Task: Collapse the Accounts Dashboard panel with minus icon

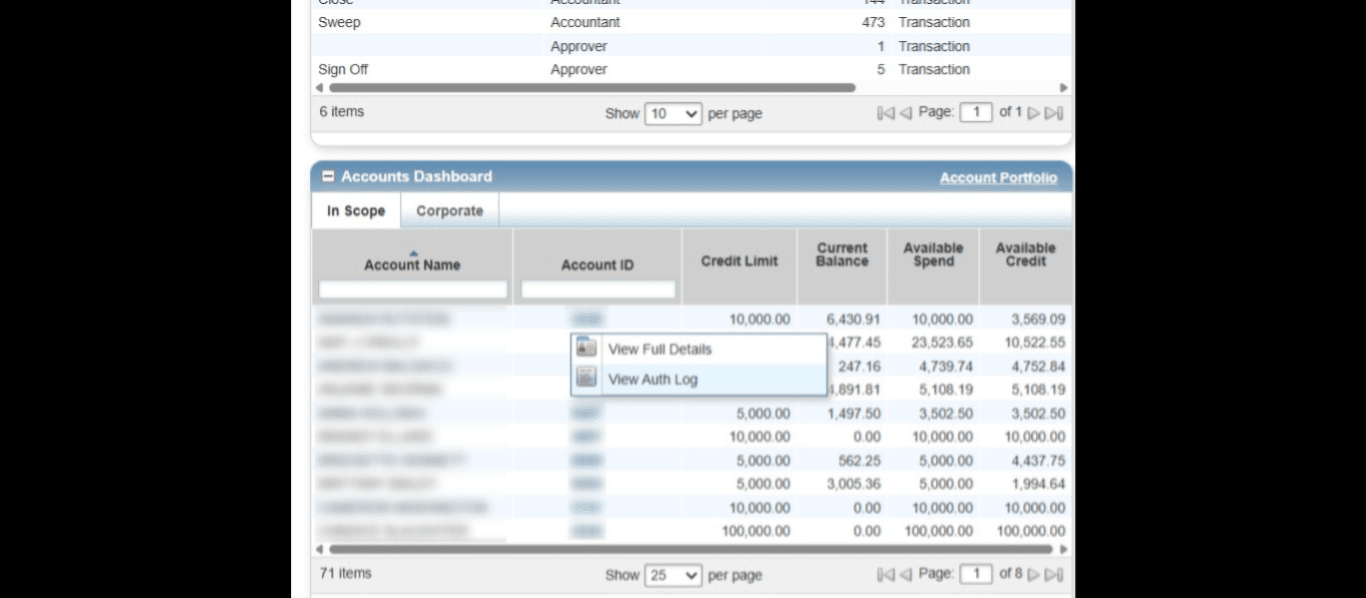Action: coord(328,177)
